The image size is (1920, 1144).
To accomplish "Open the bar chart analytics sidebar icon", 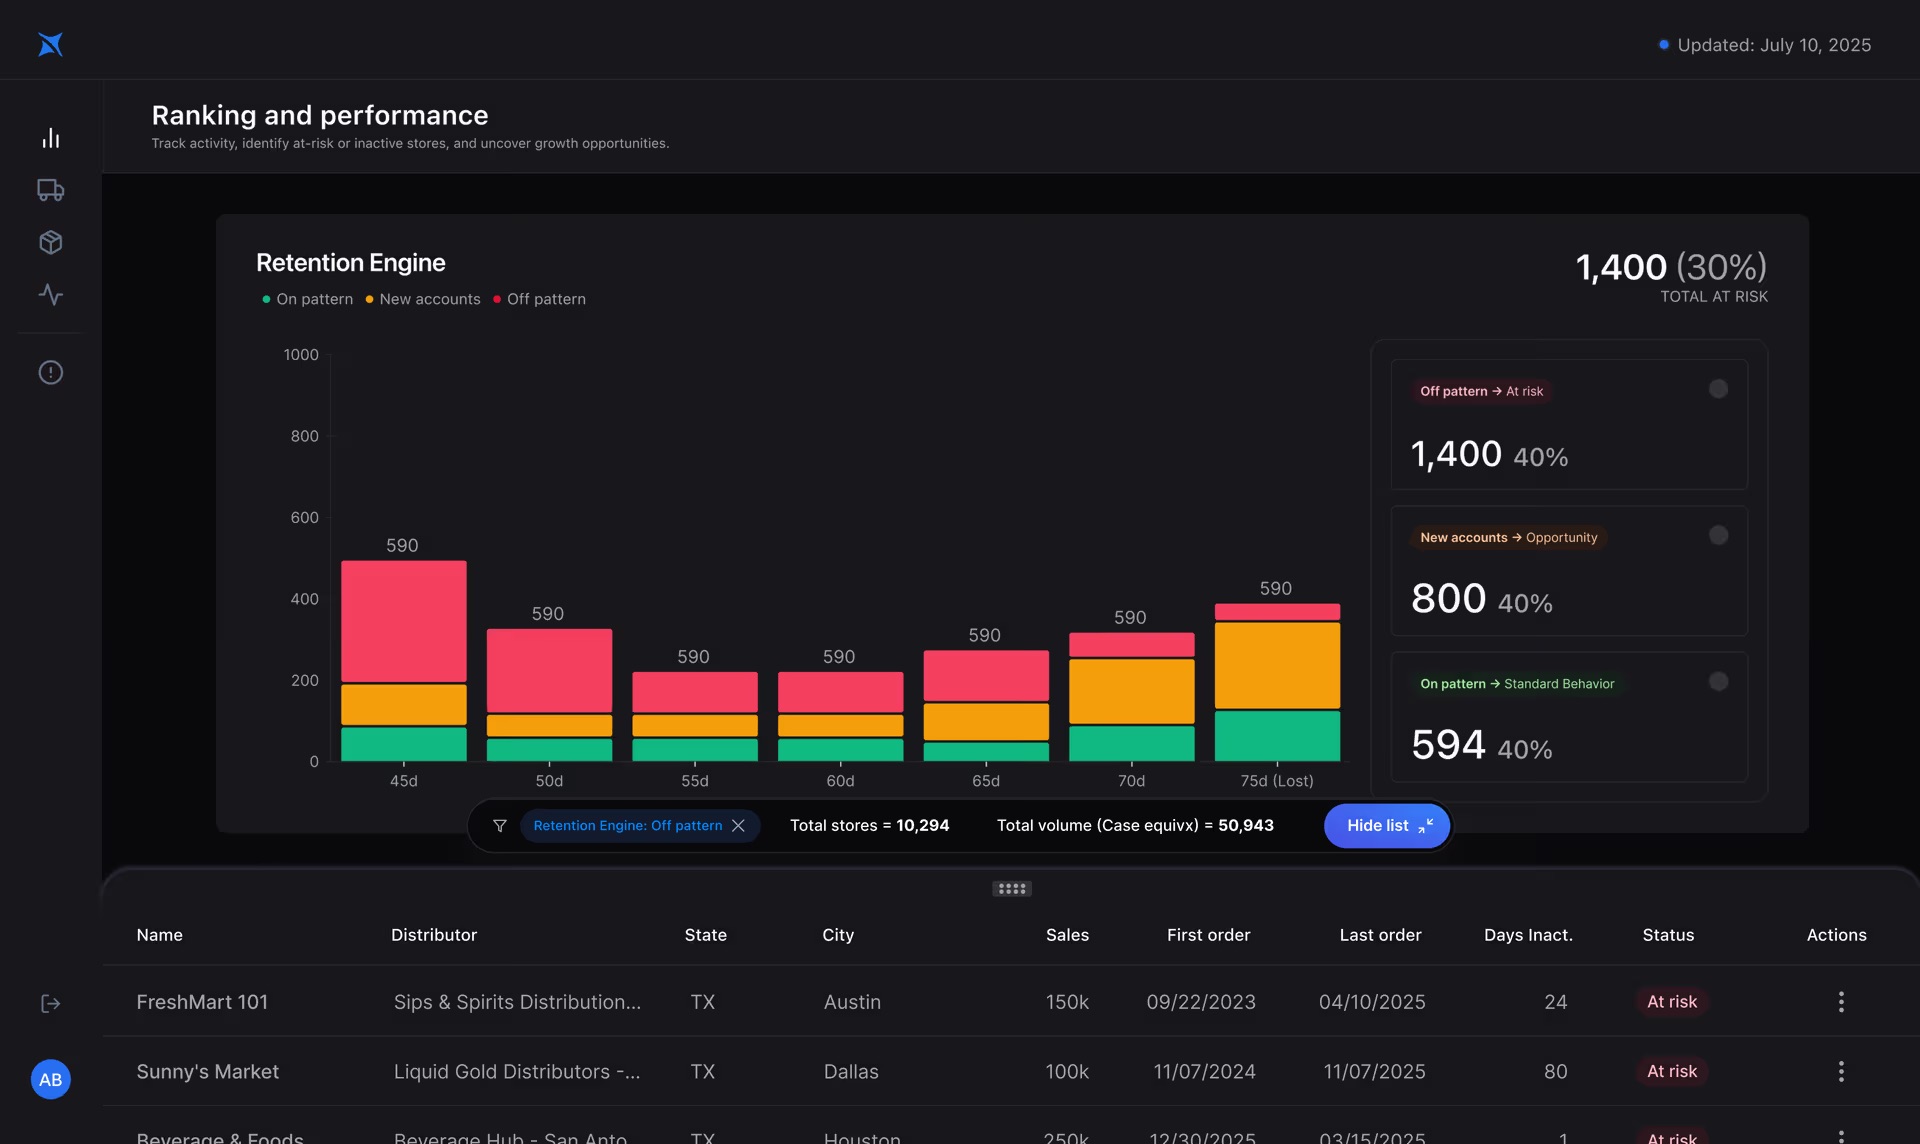I will [x=51, y=138].
